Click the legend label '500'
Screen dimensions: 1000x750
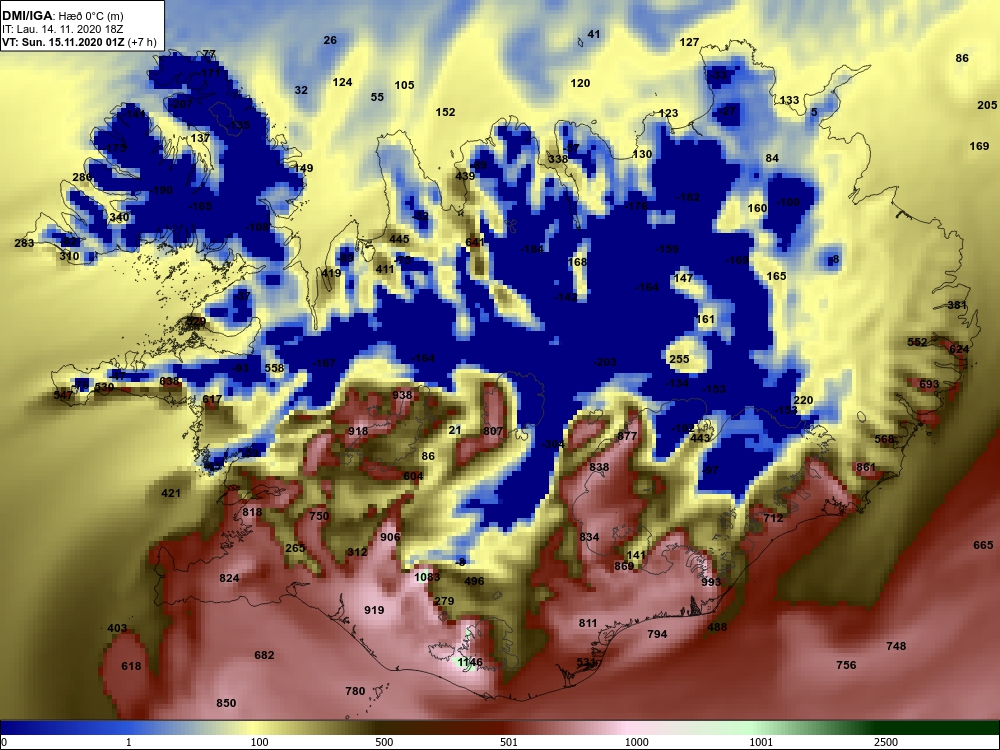[x=384, y=742]
